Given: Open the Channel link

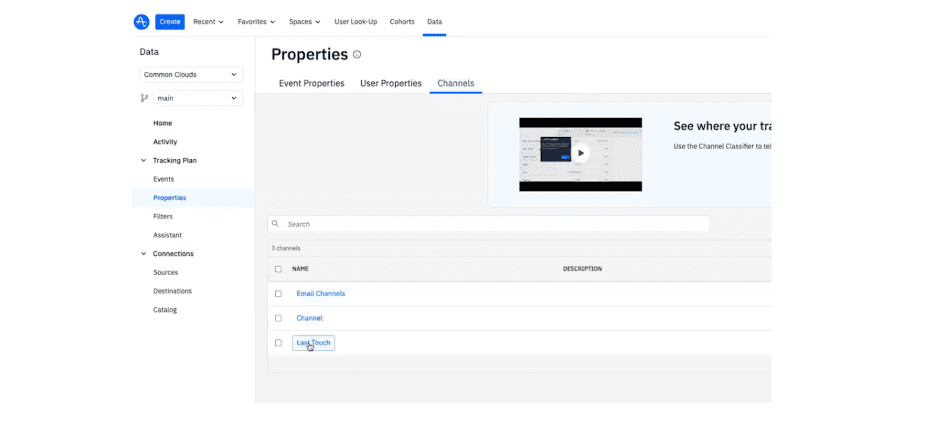Looking at the screenshot, I should (x=309, y=318).
